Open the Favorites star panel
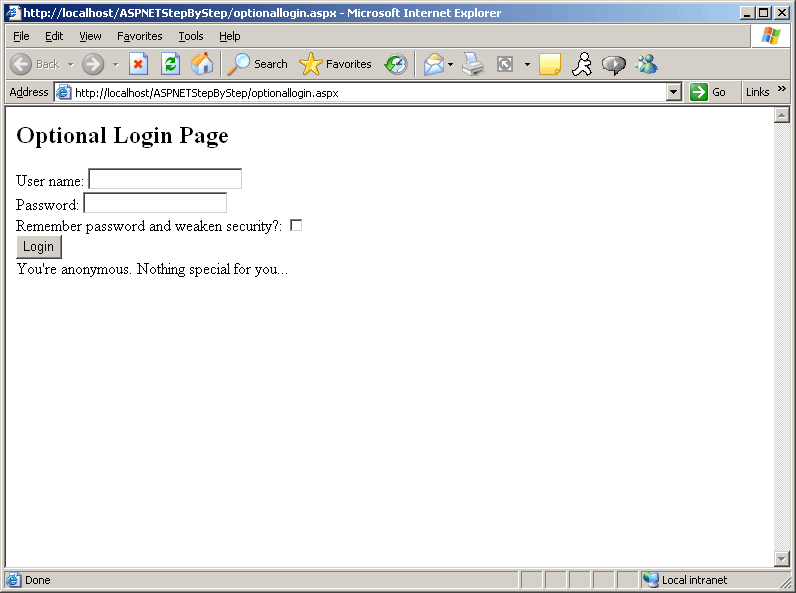Viewport: 796px width, 593px height. click(335, 64)
